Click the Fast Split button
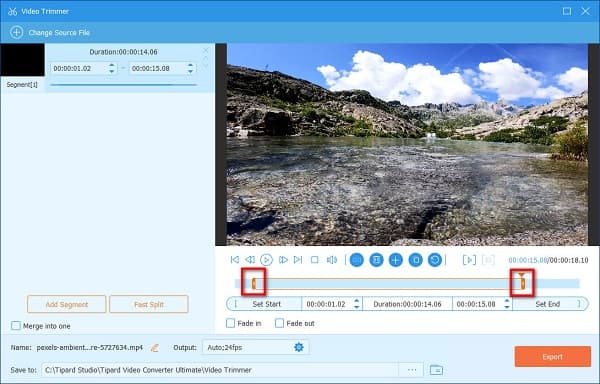This screenshot has height=384, width=600. (x=149, y=304)
